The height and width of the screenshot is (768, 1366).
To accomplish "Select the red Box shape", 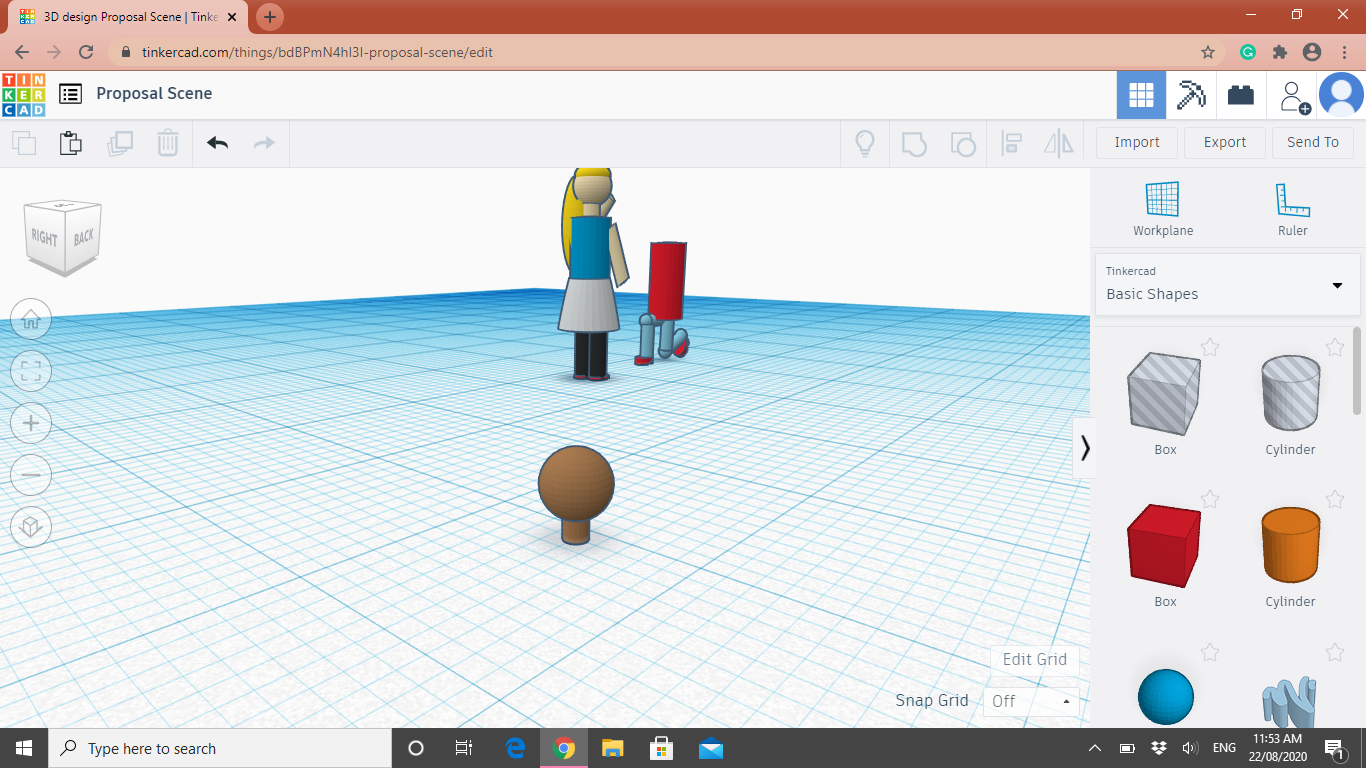I will pos(1165,545).
